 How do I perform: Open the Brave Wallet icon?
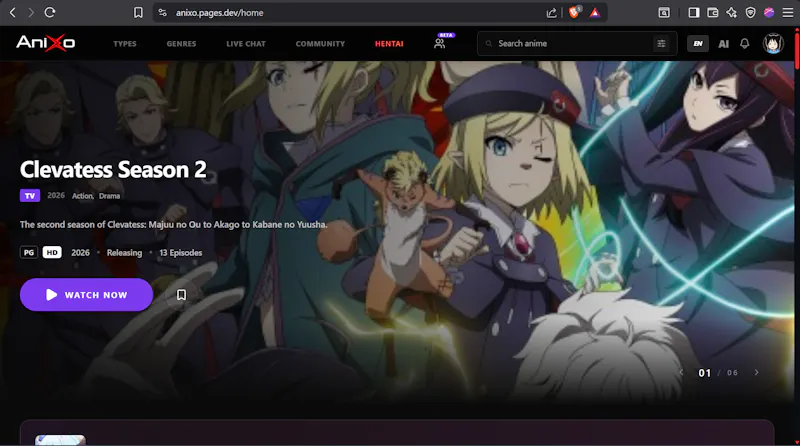pos(713,13)
